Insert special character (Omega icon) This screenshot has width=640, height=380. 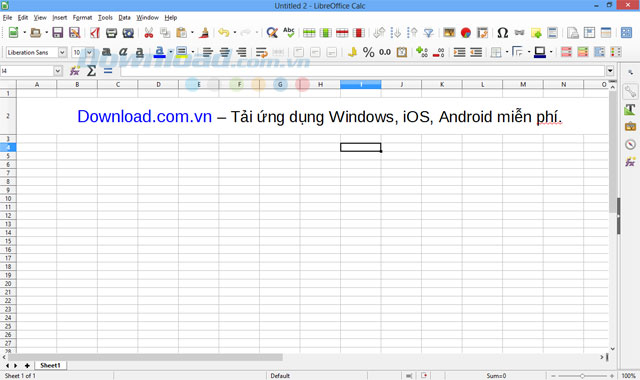tap(503, 33)
